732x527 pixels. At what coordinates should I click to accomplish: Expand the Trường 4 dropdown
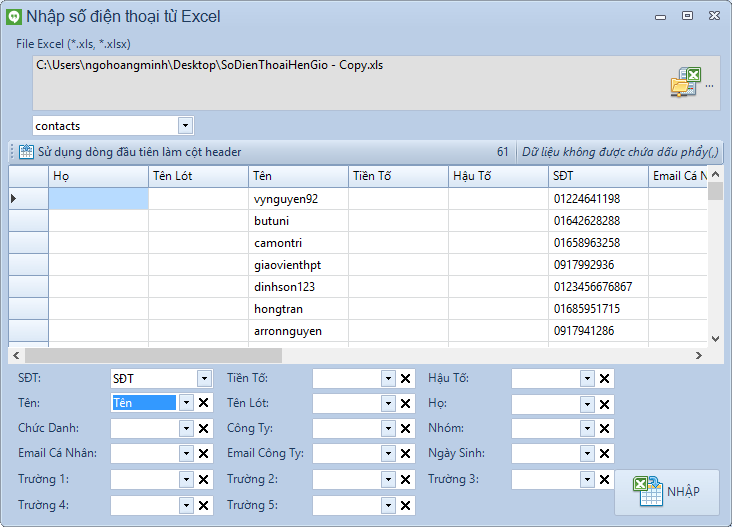(x=186, y=505)
